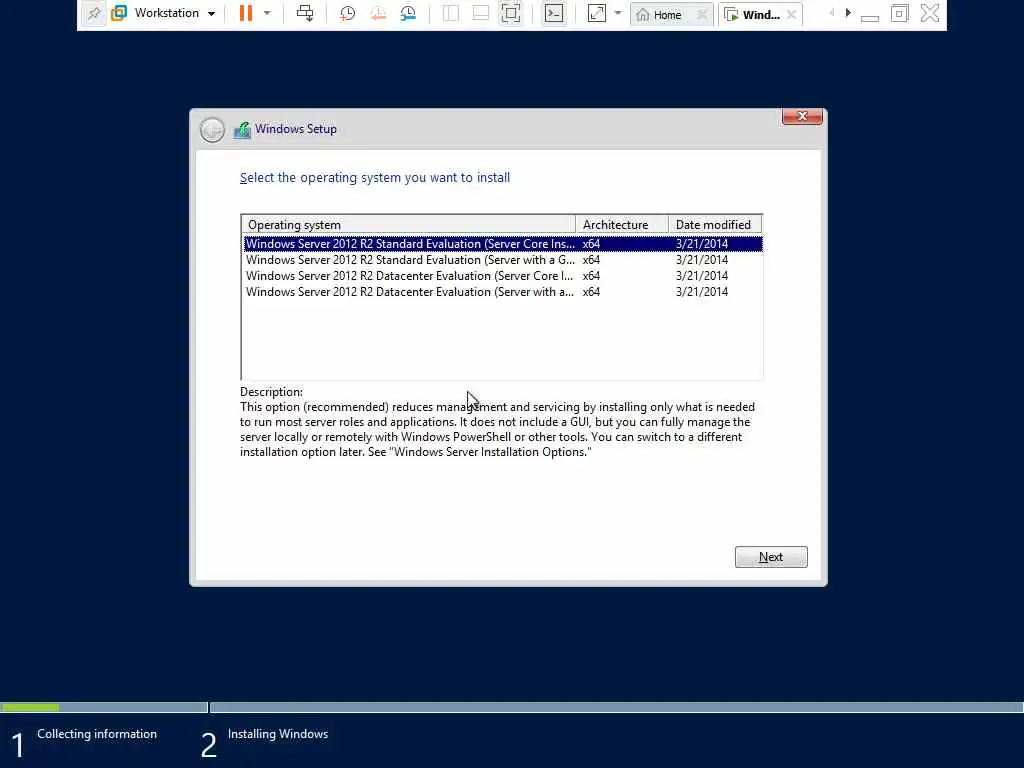Click the Operating system column header
The width and height of the screenshot is (1024, 768).
coord(409,225)
